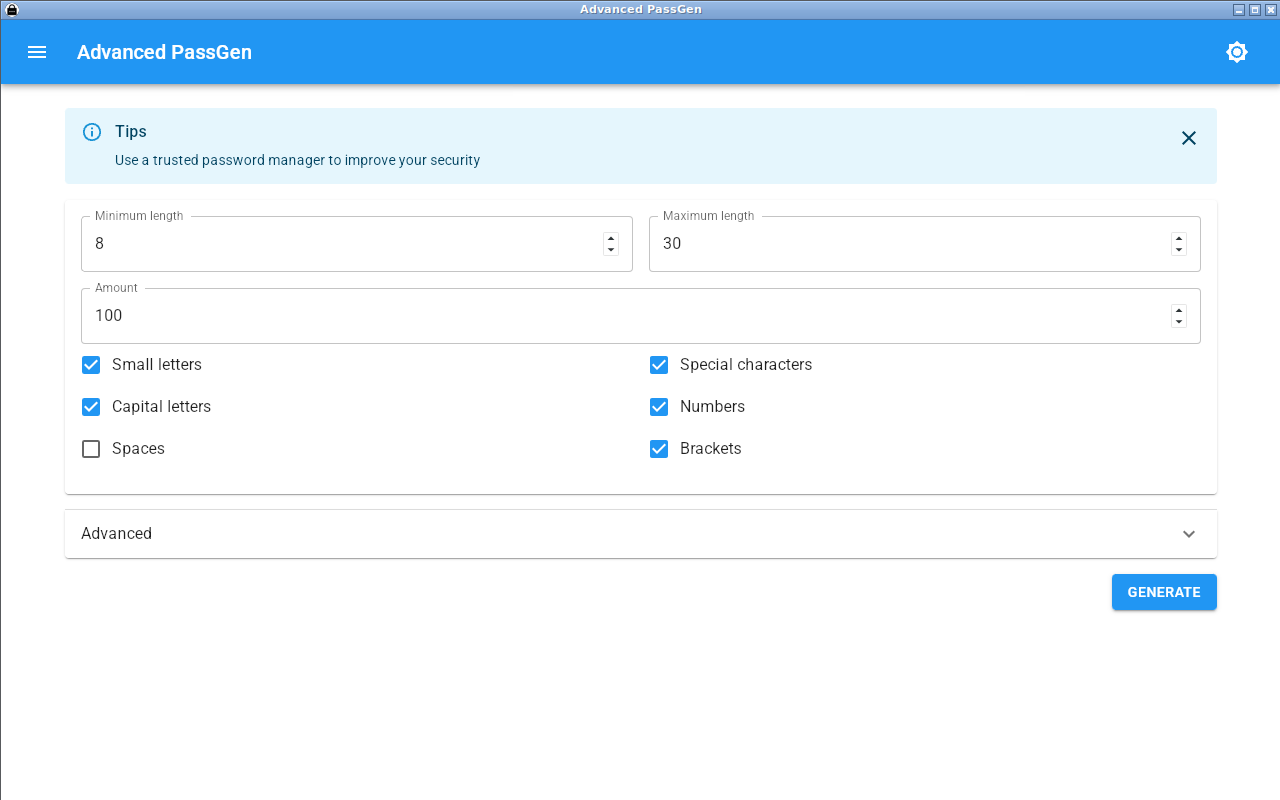The width and height of the screenshot is (1280, 800).
Task: Click the "Advanced" section label
Action: tap(116, 534)
